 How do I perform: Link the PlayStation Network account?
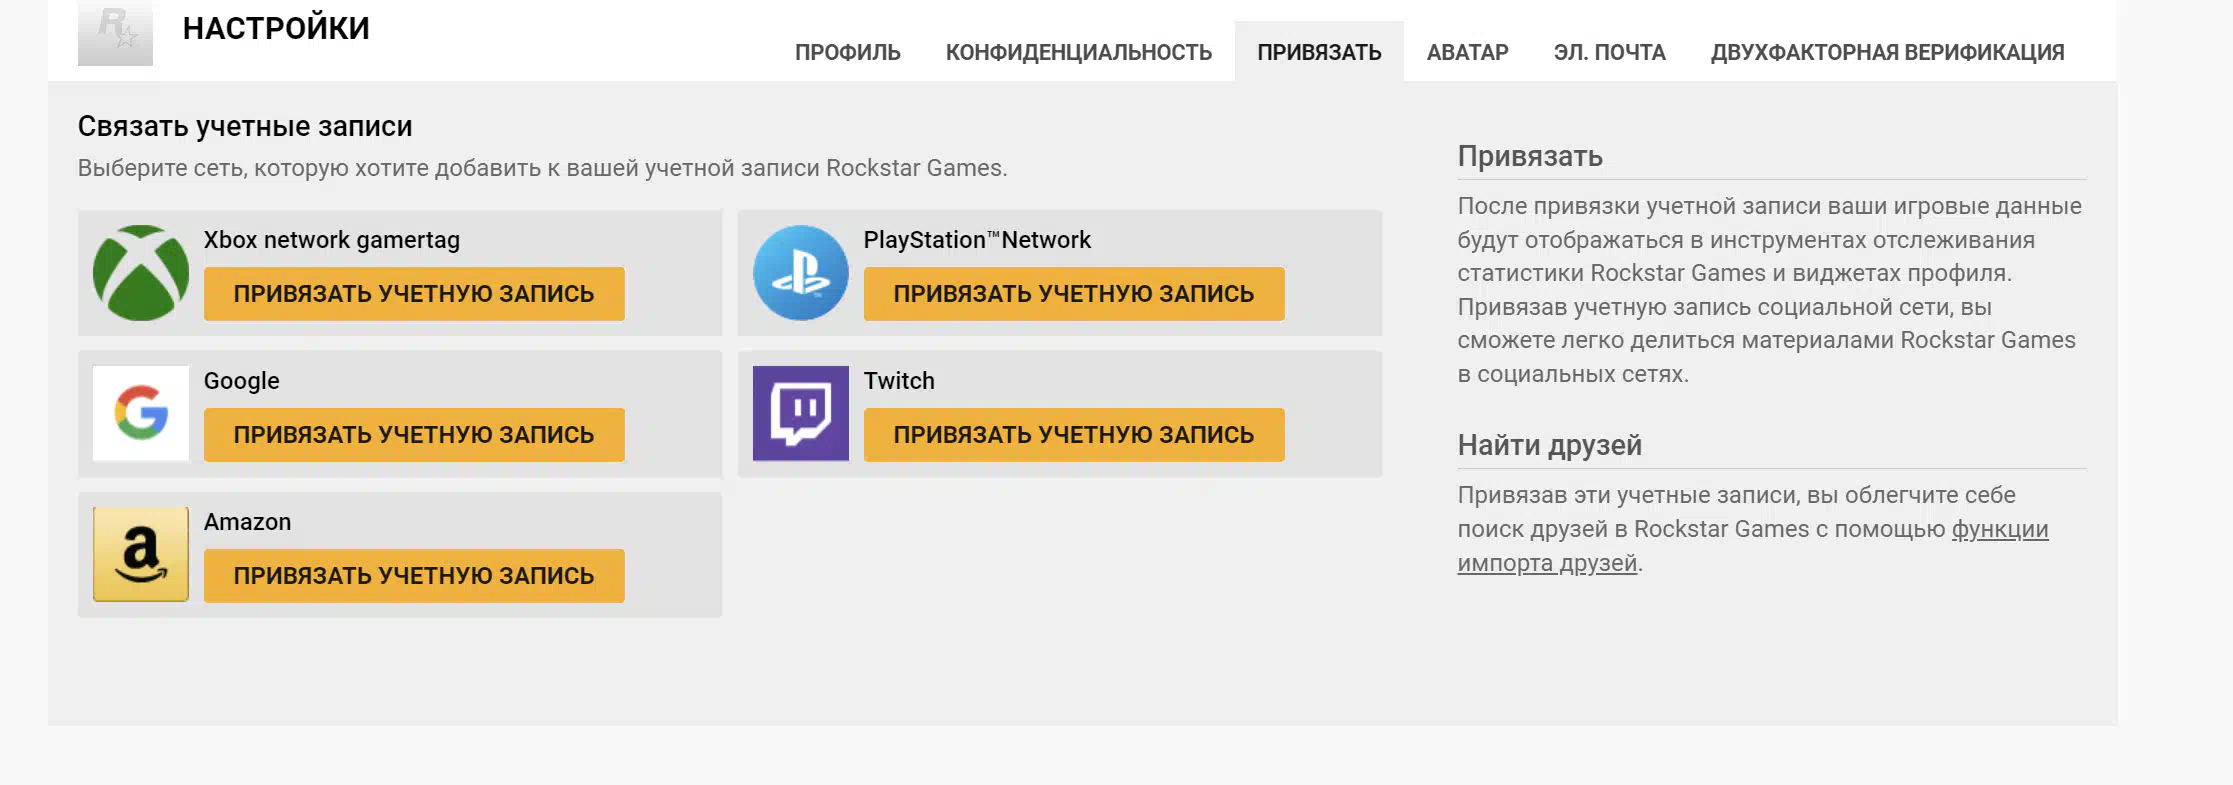coord(1074,294)
